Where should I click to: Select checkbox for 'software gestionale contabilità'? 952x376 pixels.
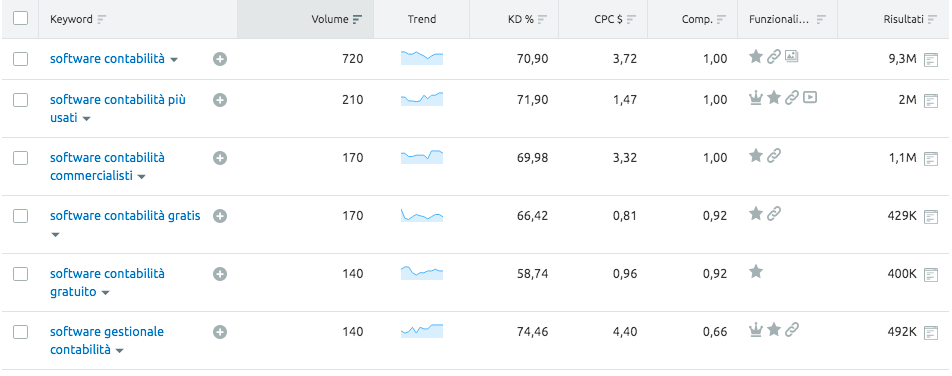click(x=21, y=332)
